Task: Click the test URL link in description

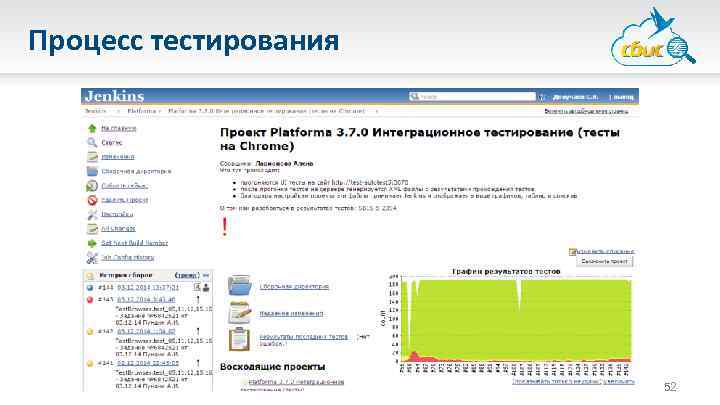Action: [x=370, y=183]
